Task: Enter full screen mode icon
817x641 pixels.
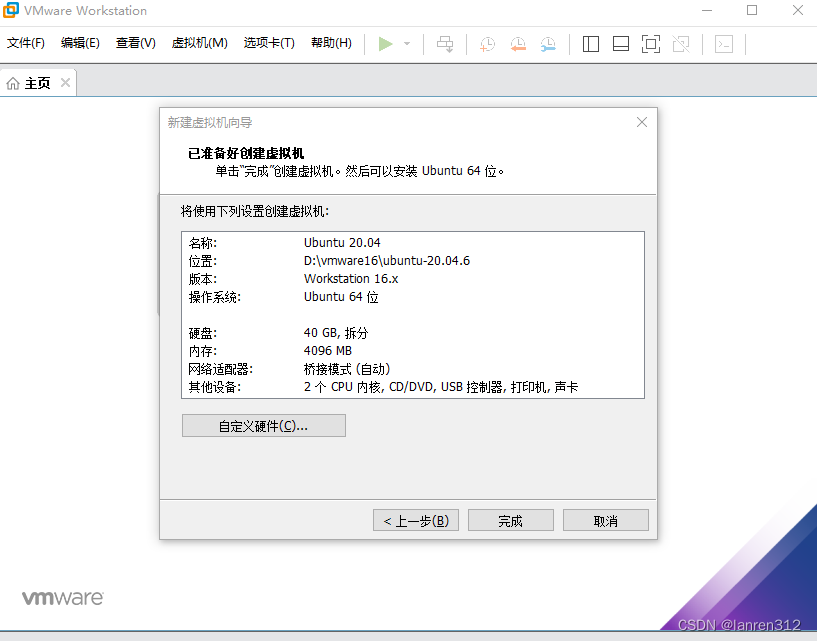Action: (651, 44)
